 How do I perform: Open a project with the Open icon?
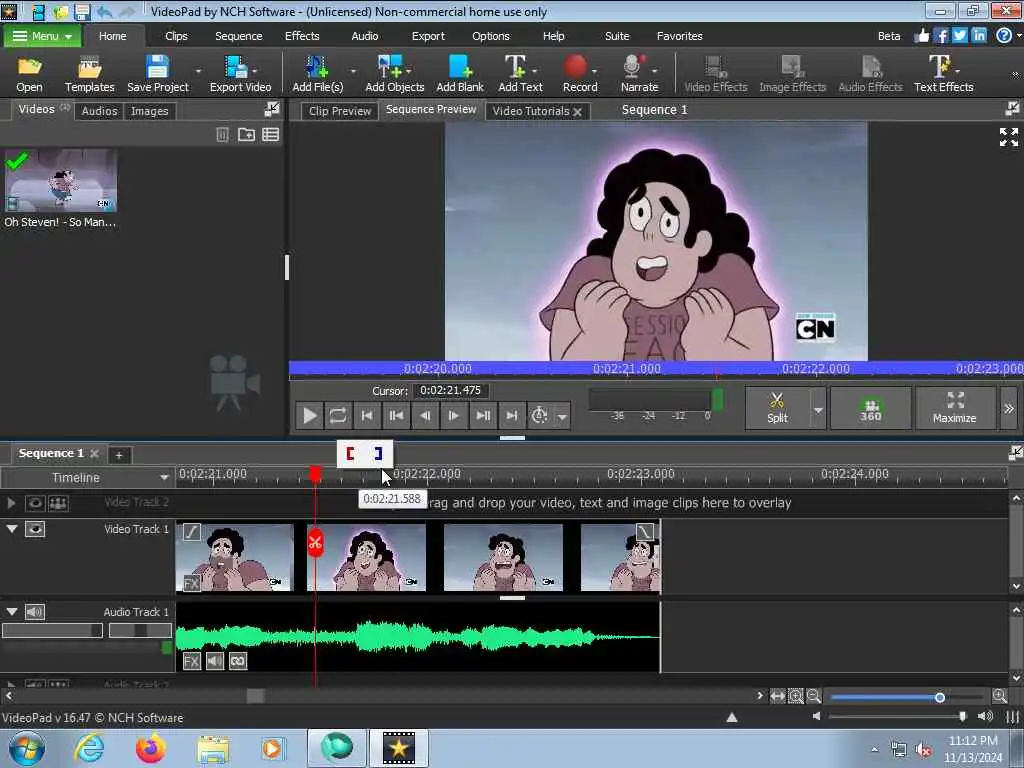(29, 73)
